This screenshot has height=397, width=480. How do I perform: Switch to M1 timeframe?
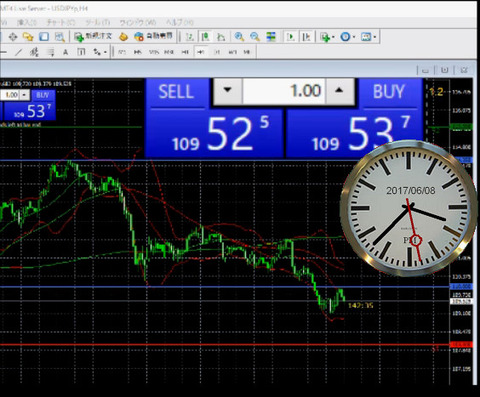[x=122, y=52]
